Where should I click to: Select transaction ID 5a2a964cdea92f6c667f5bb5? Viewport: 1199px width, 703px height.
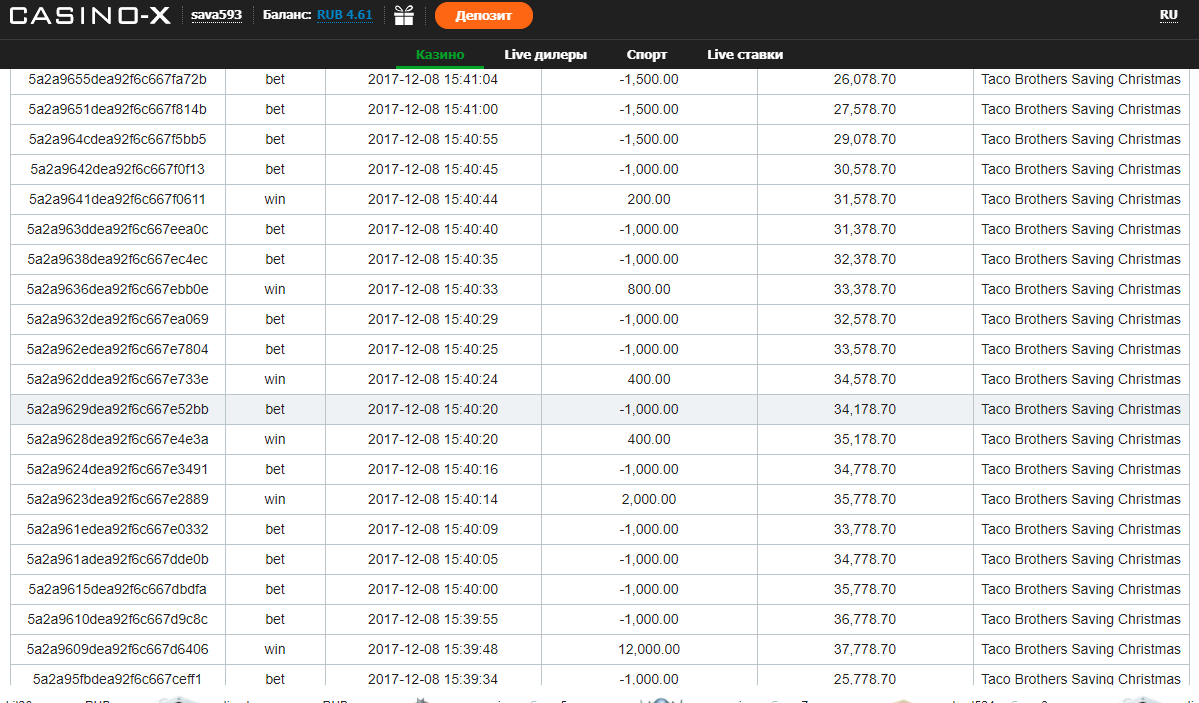118,139
